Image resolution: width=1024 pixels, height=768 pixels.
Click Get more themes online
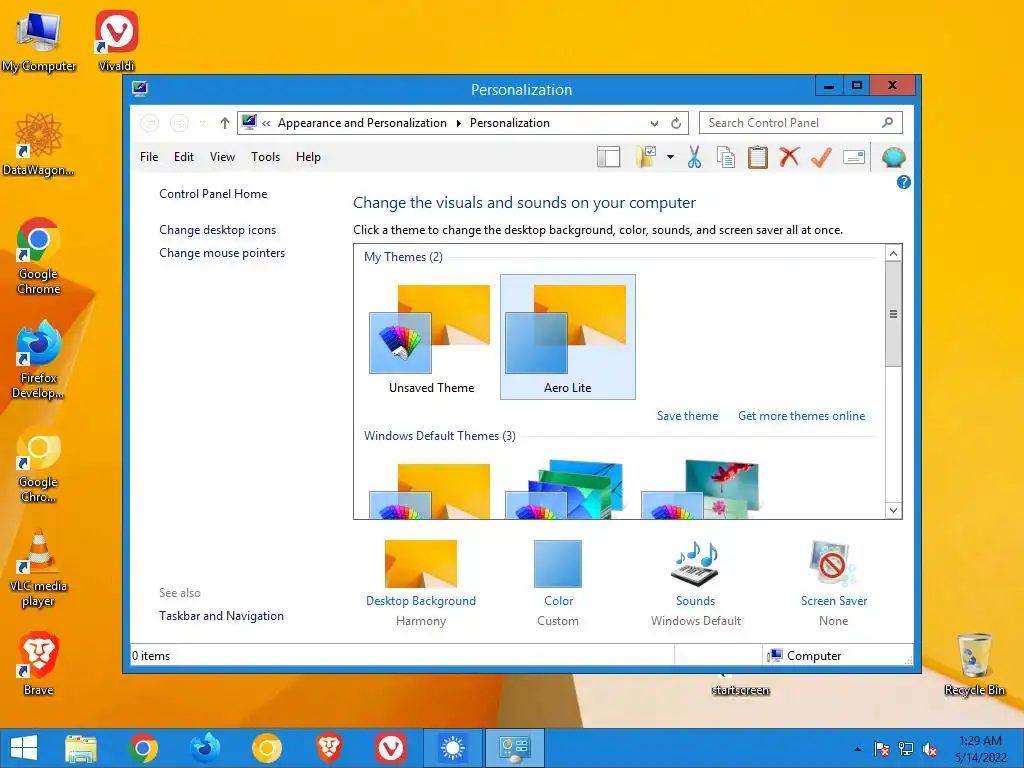(801, 416)
